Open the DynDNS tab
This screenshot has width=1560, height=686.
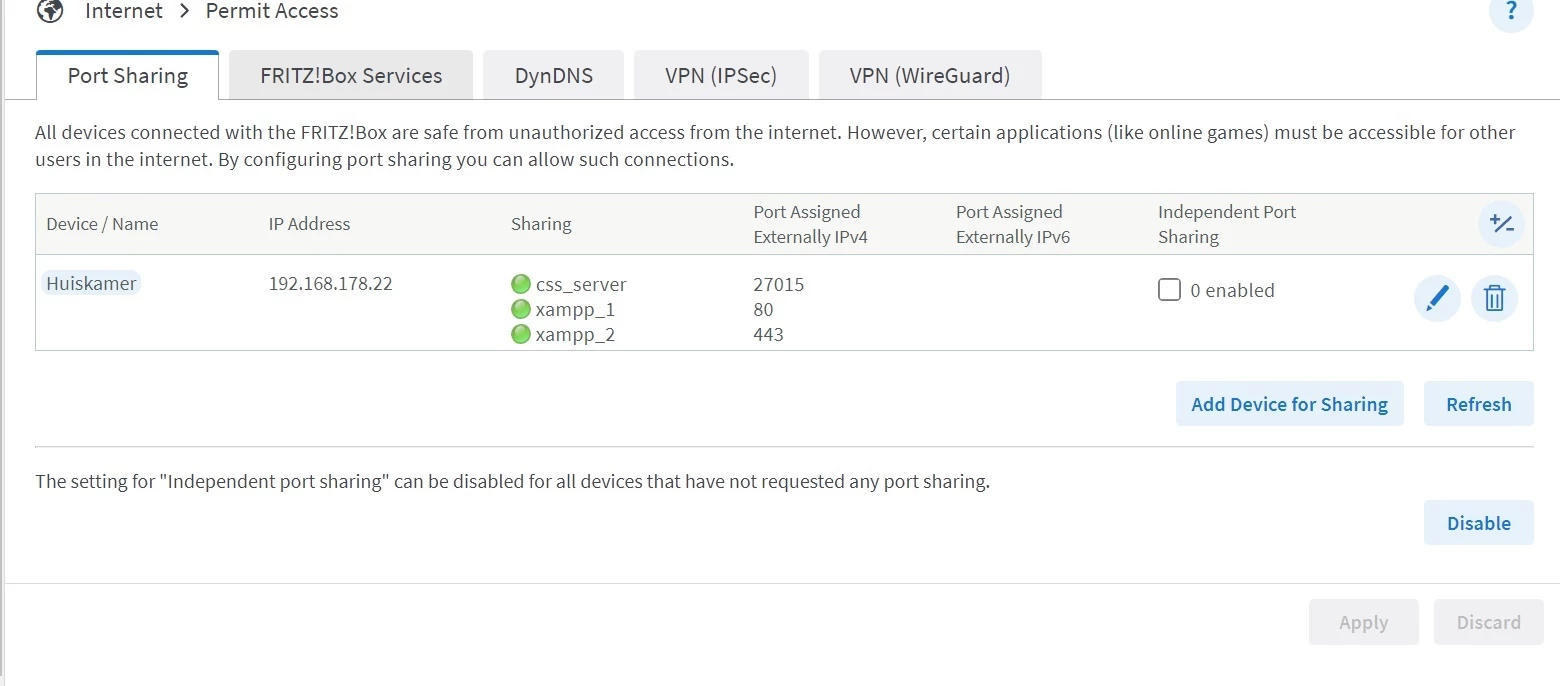[x=554, y=76]
